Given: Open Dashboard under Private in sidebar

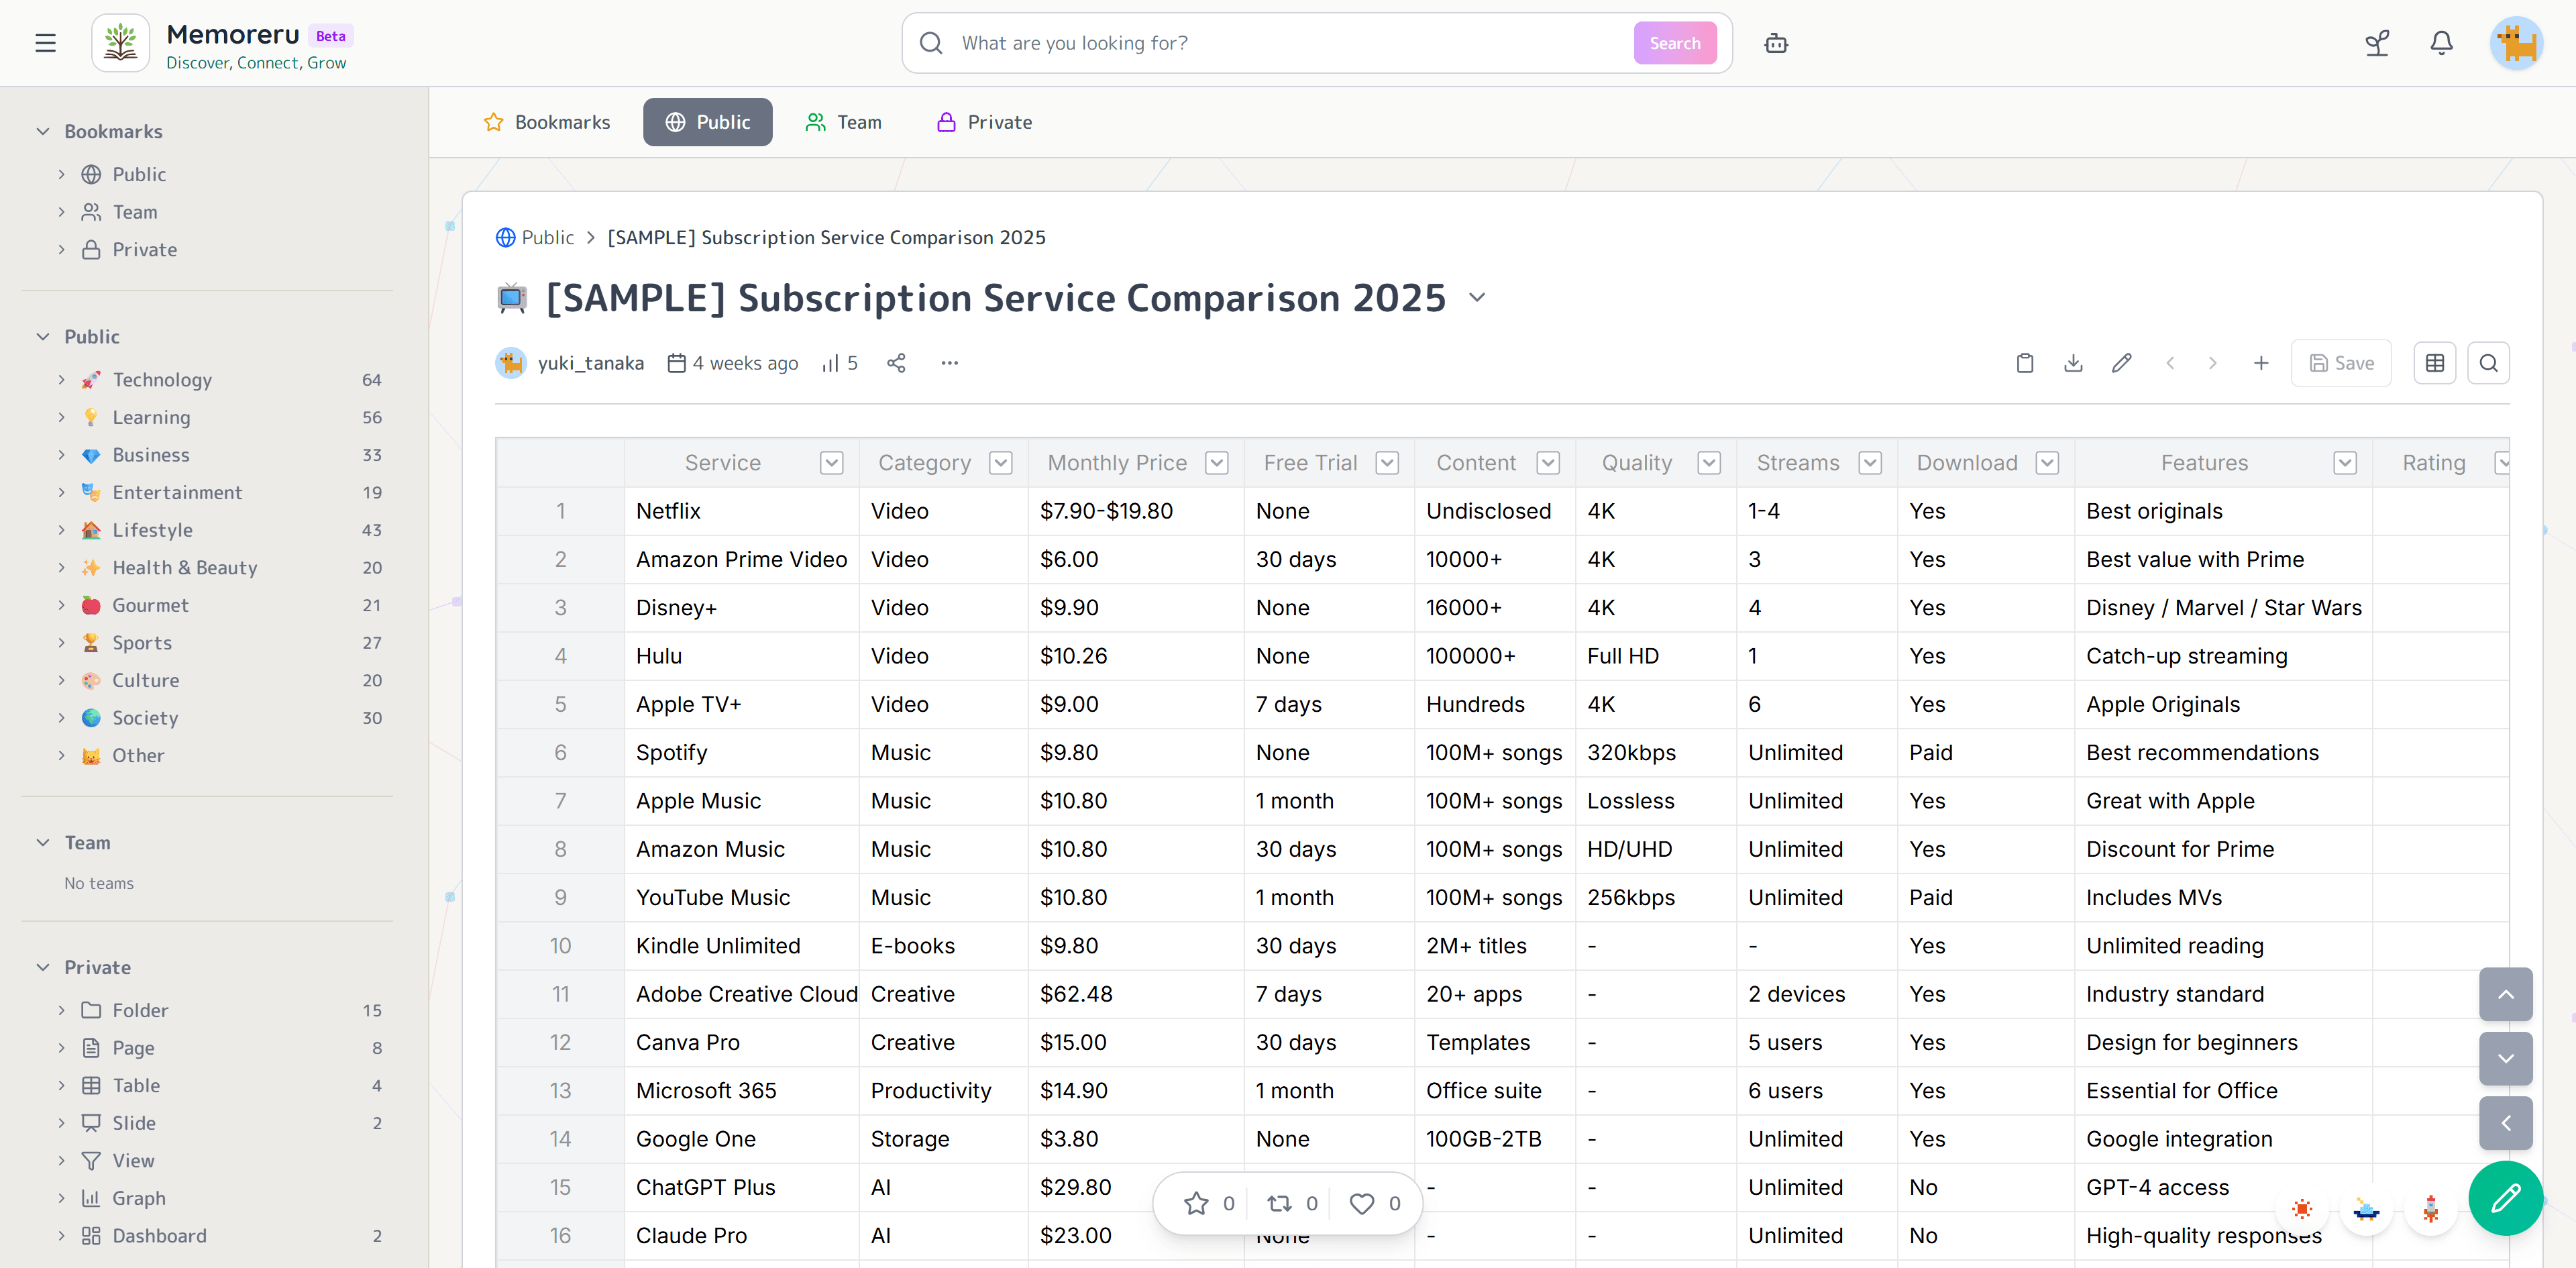Looking at the screenshot, I should [x=159, y=1236].
